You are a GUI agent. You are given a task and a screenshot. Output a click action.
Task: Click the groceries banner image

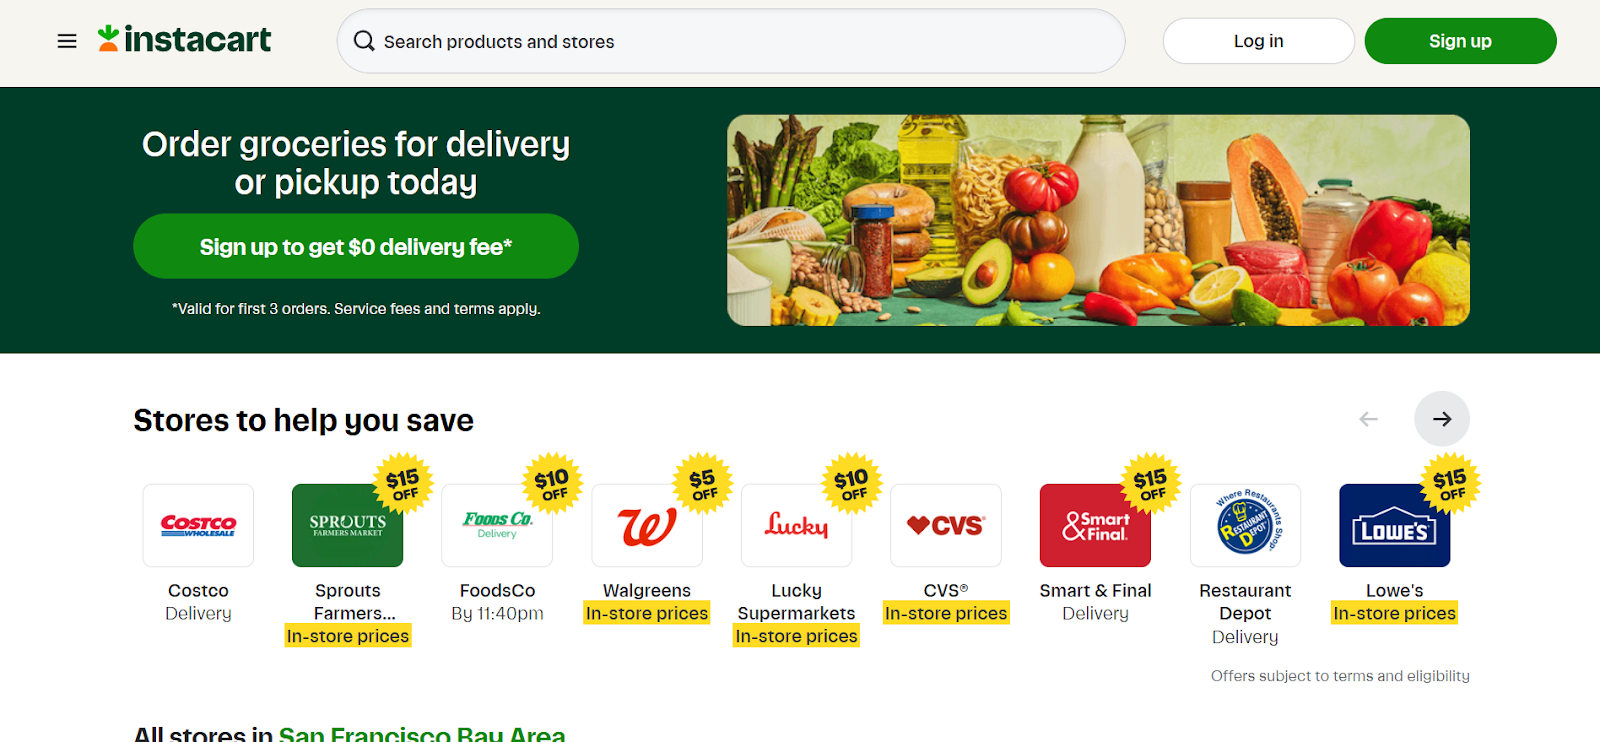(x=1098, y=220)
